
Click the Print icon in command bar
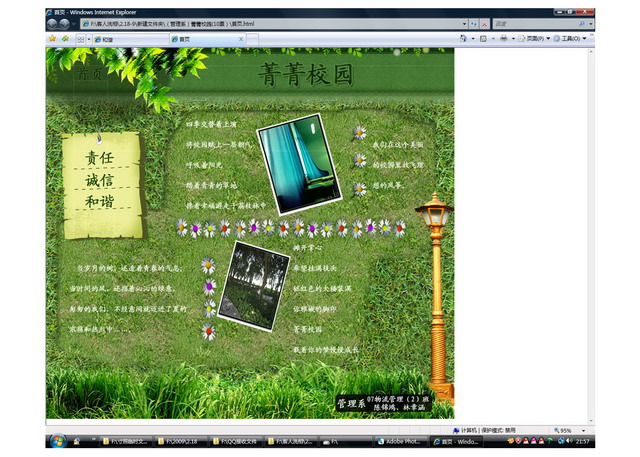coord(503,39)
